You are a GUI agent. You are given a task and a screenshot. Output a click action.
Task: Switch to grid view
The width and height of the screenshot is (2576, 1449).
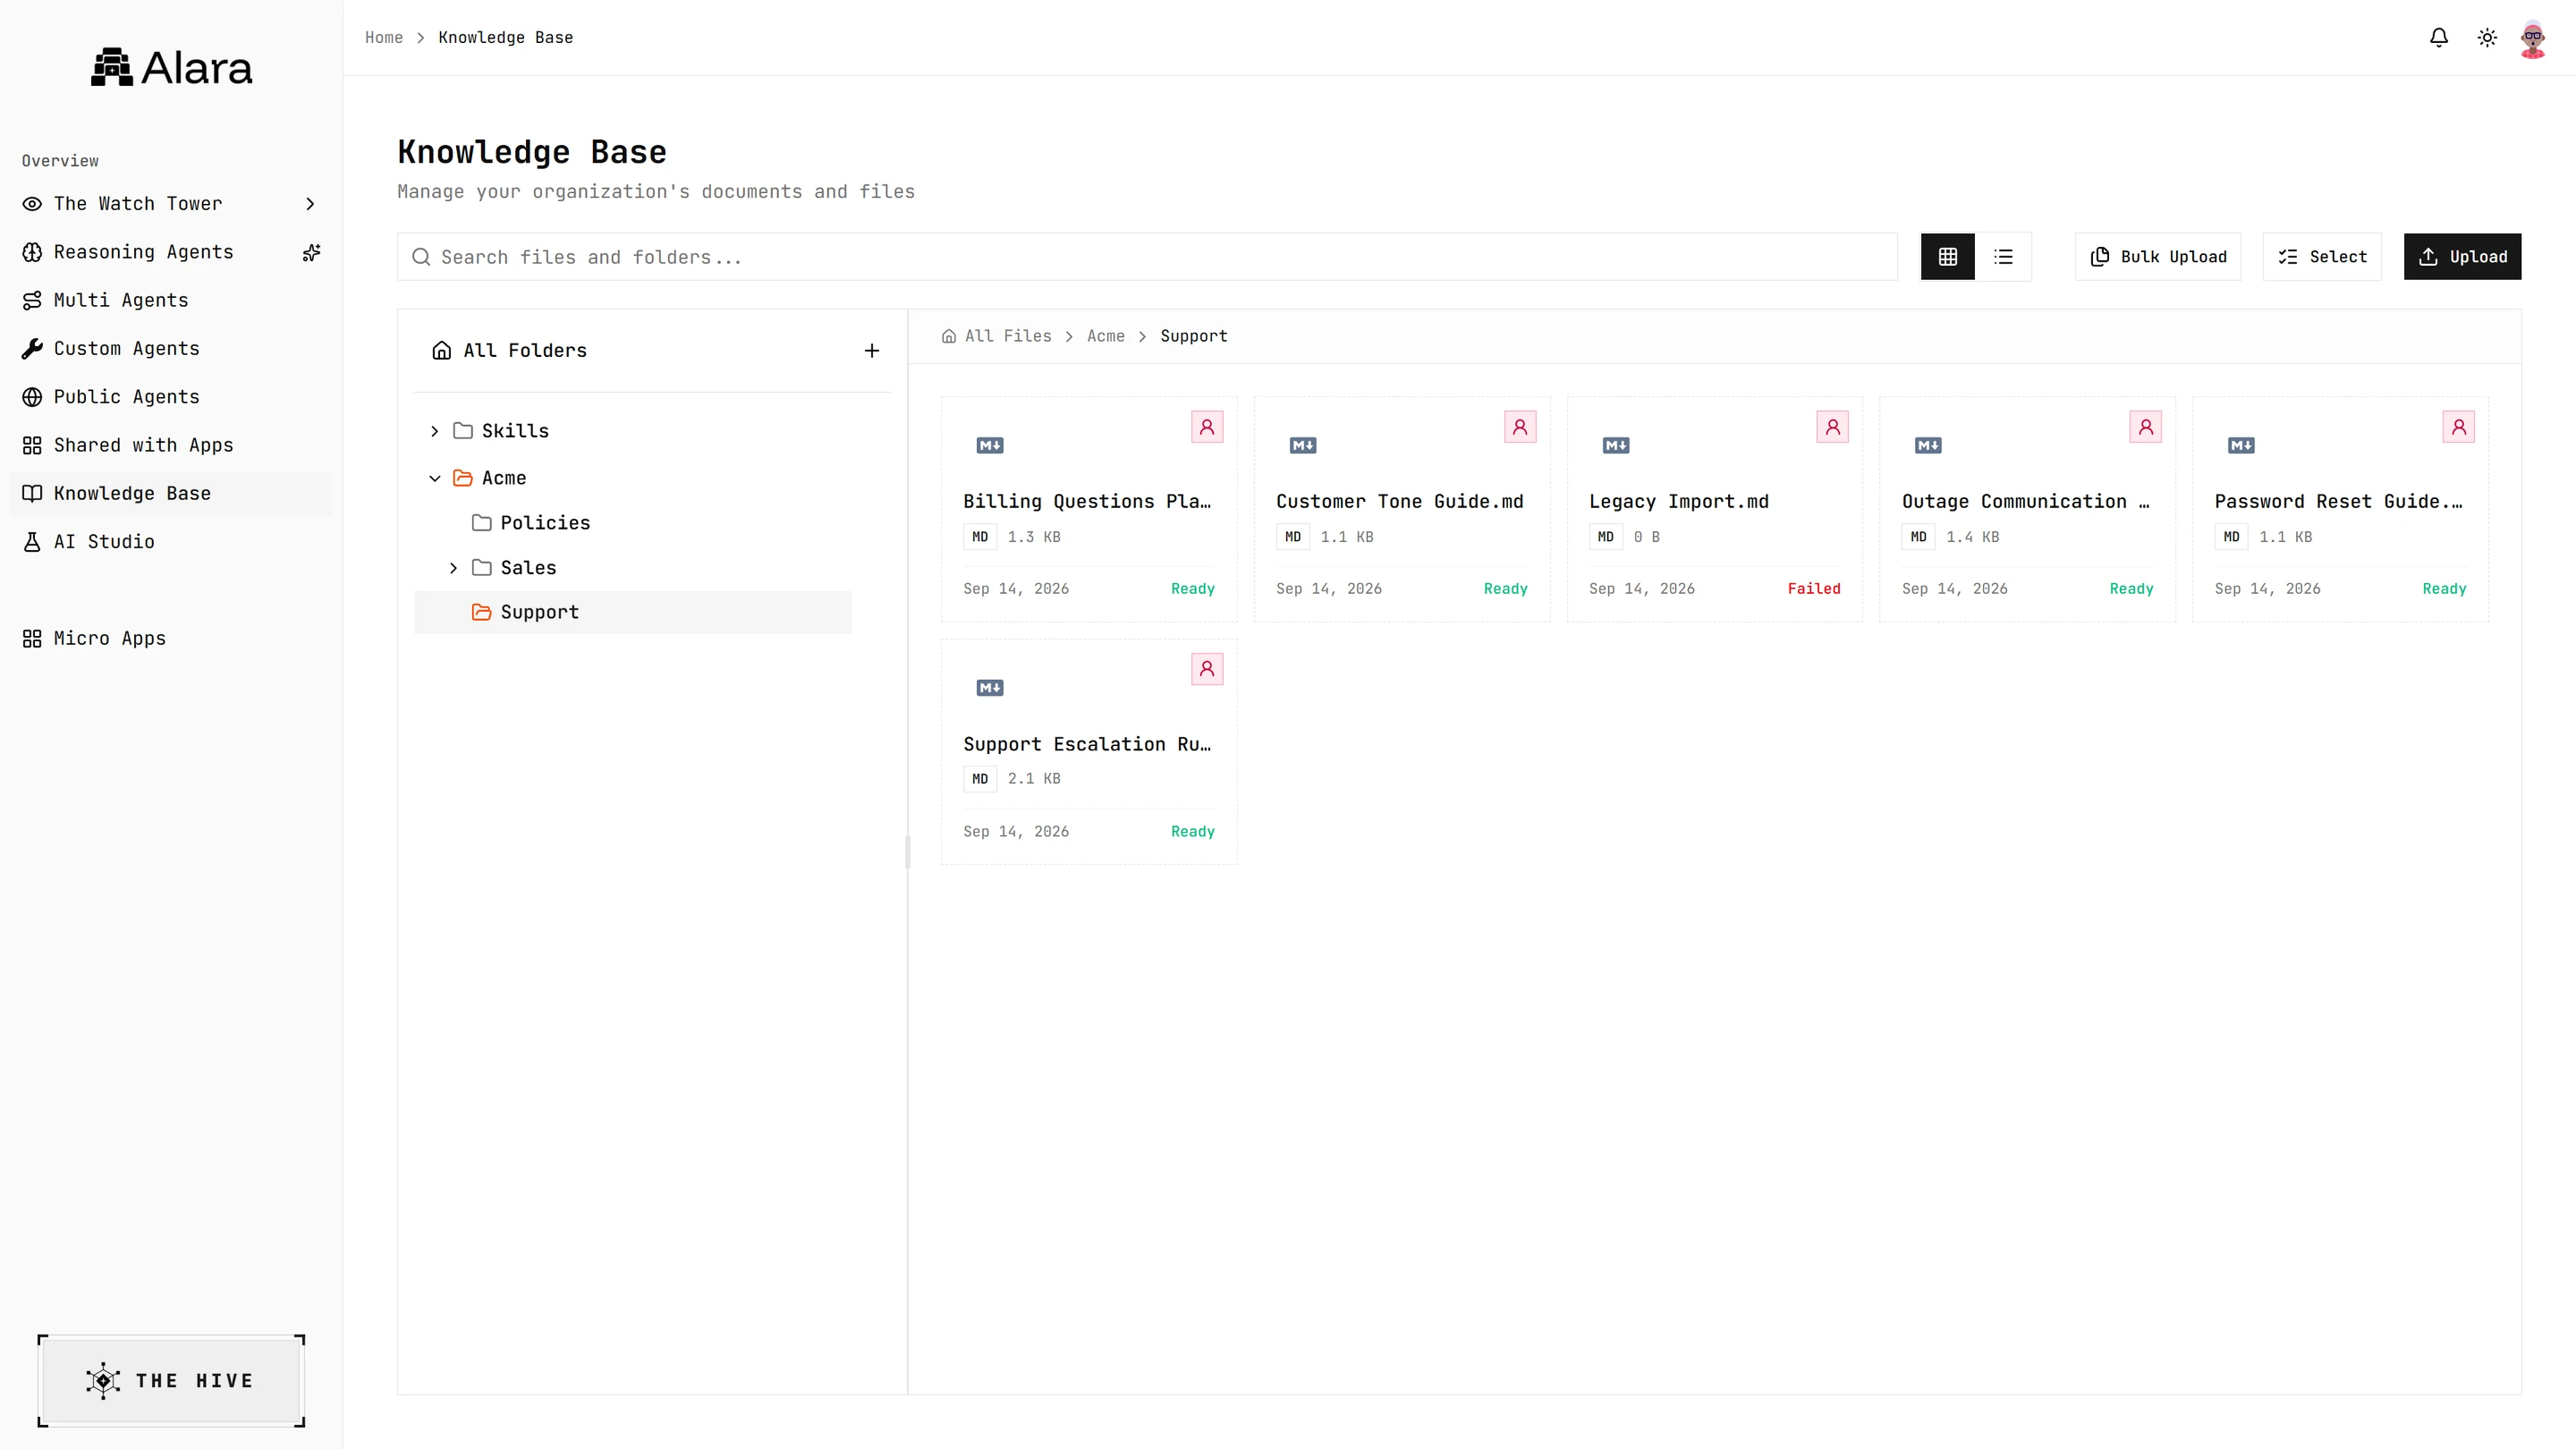click(x=1947, y=257)
